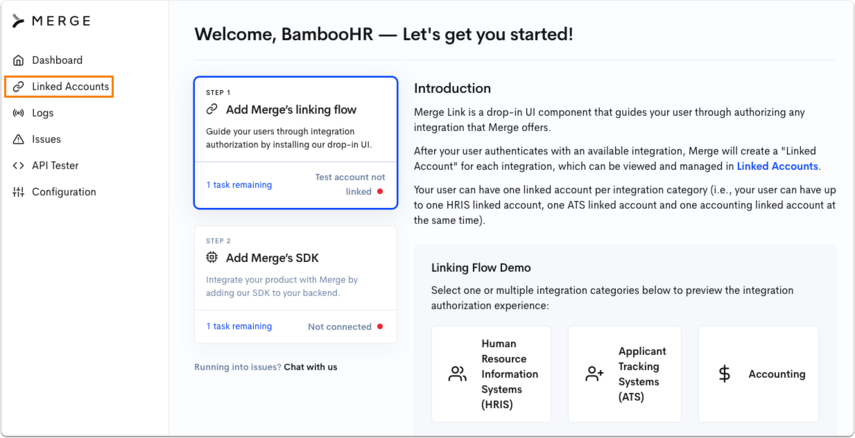Click the Issues warning triangle icon
This screenshot has width=855, height=438.
(19, 139)
